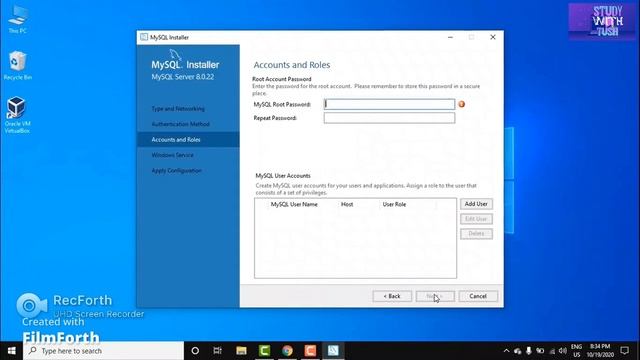Screen dimensions: 640x360
Task: Open Oracle VM VirtualBox desktop icon
Action: (17, 115)
